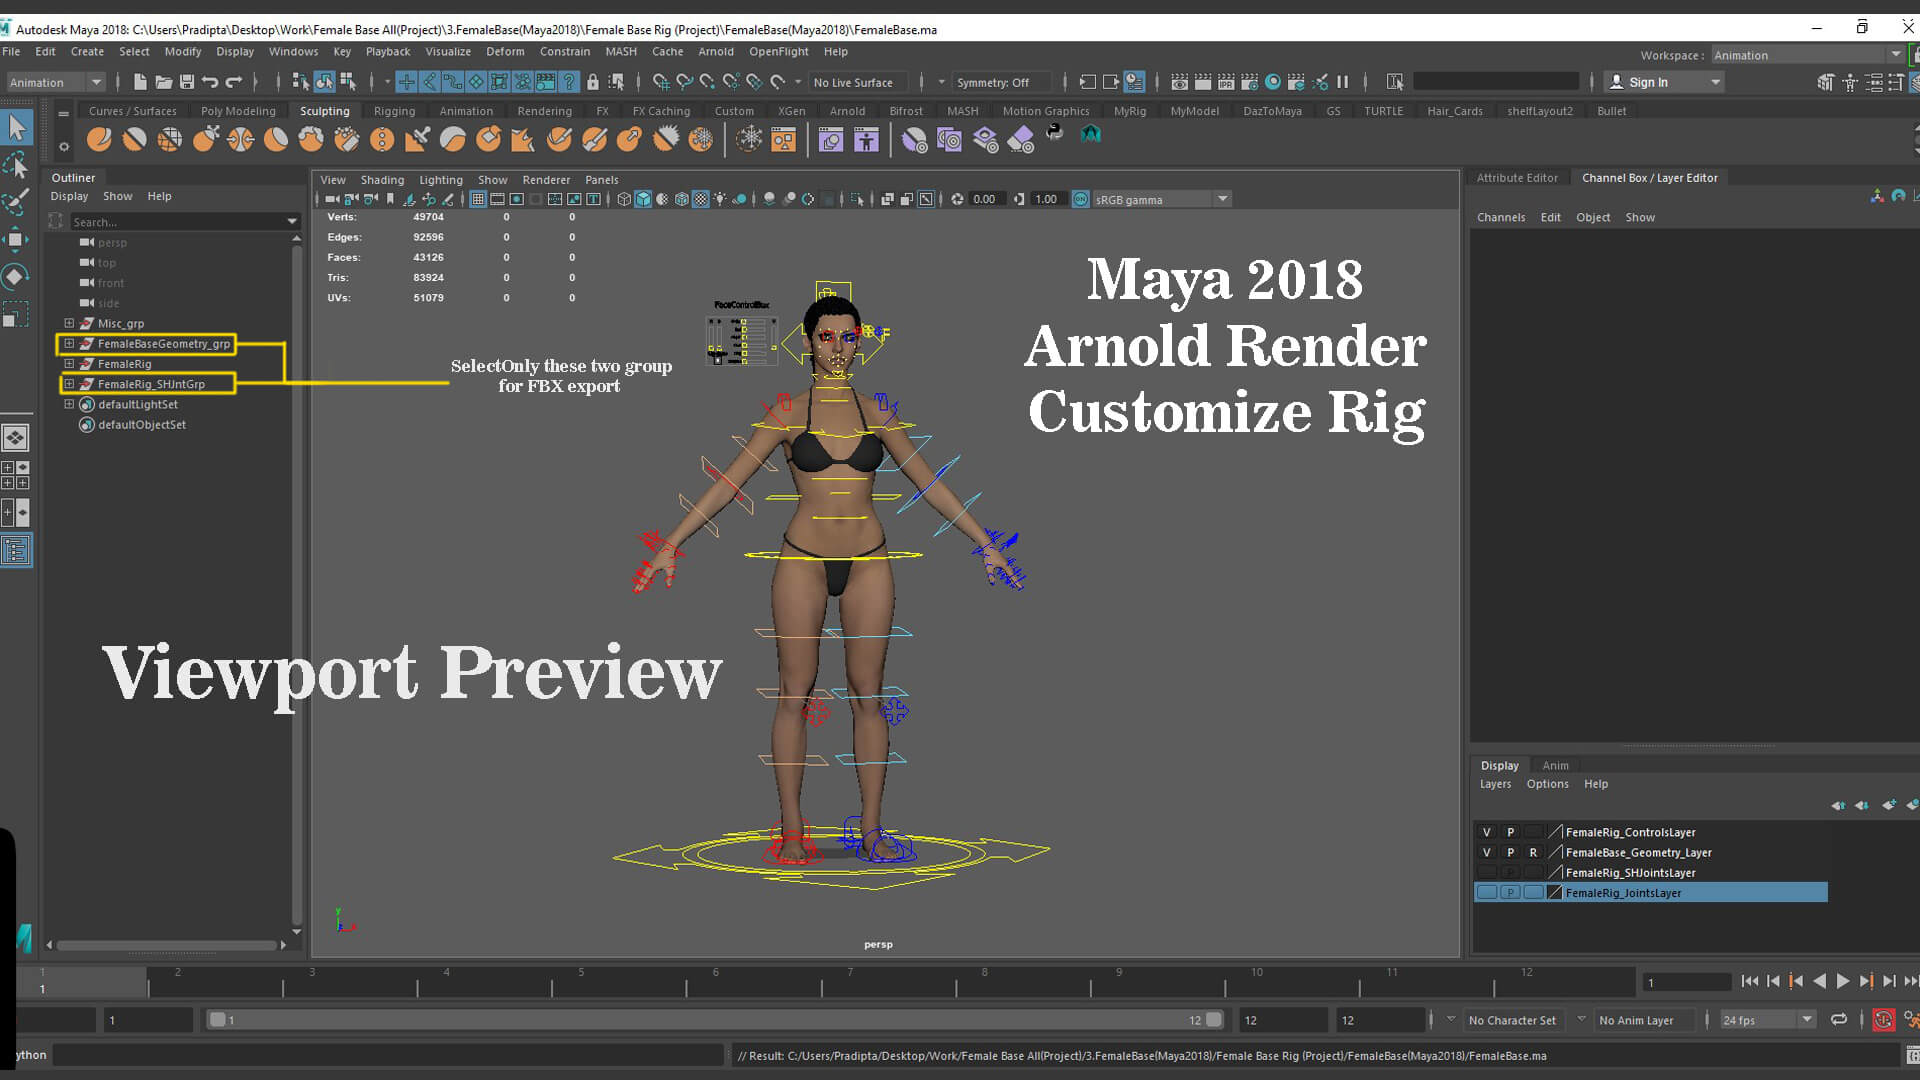
Task: Select the first Sculpt brush on shelf
Action: point(99,139)
